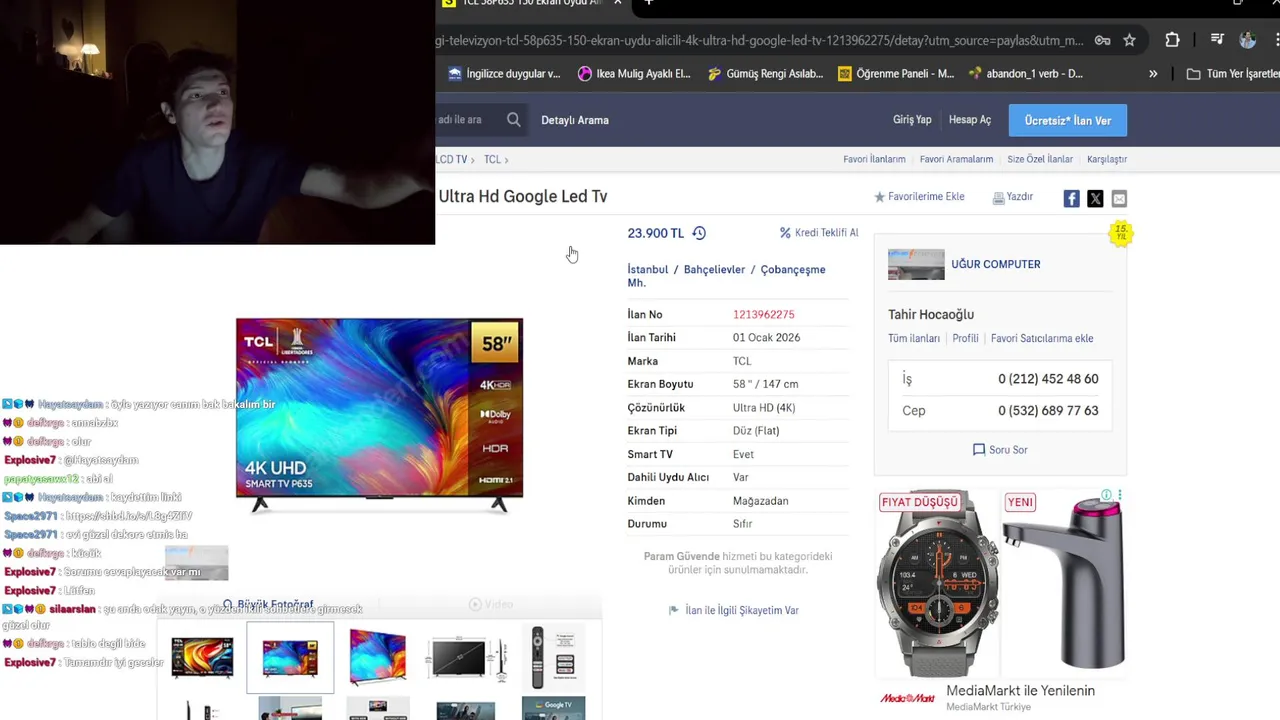Viewport: 1280px width, 720px height.
Task: Click Hesap Aç link
Action: pos(970,120)
